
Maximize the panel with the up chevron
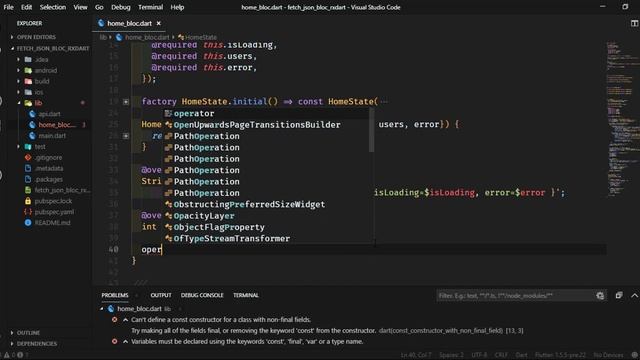634,295
